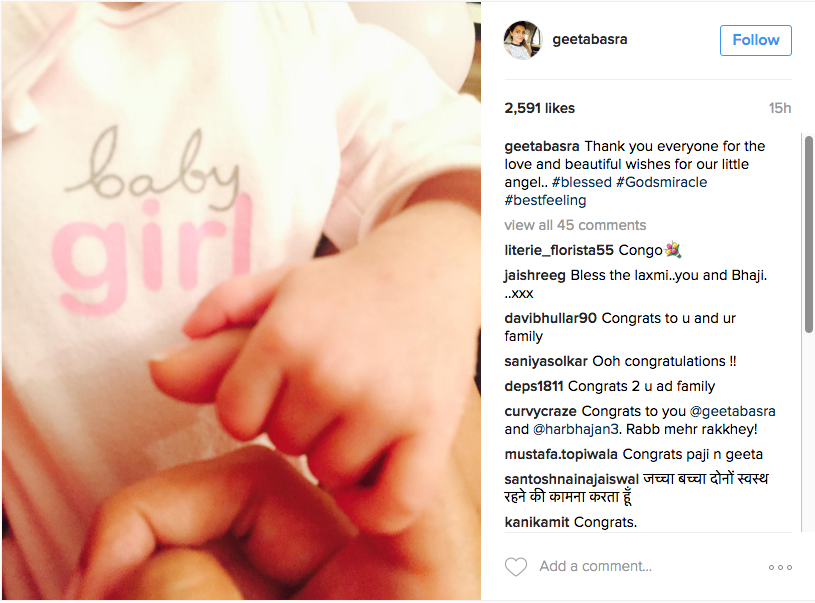Visit commenter literie_florista55 profile
This screenshot has height=603, width=815.
point(559,251)
